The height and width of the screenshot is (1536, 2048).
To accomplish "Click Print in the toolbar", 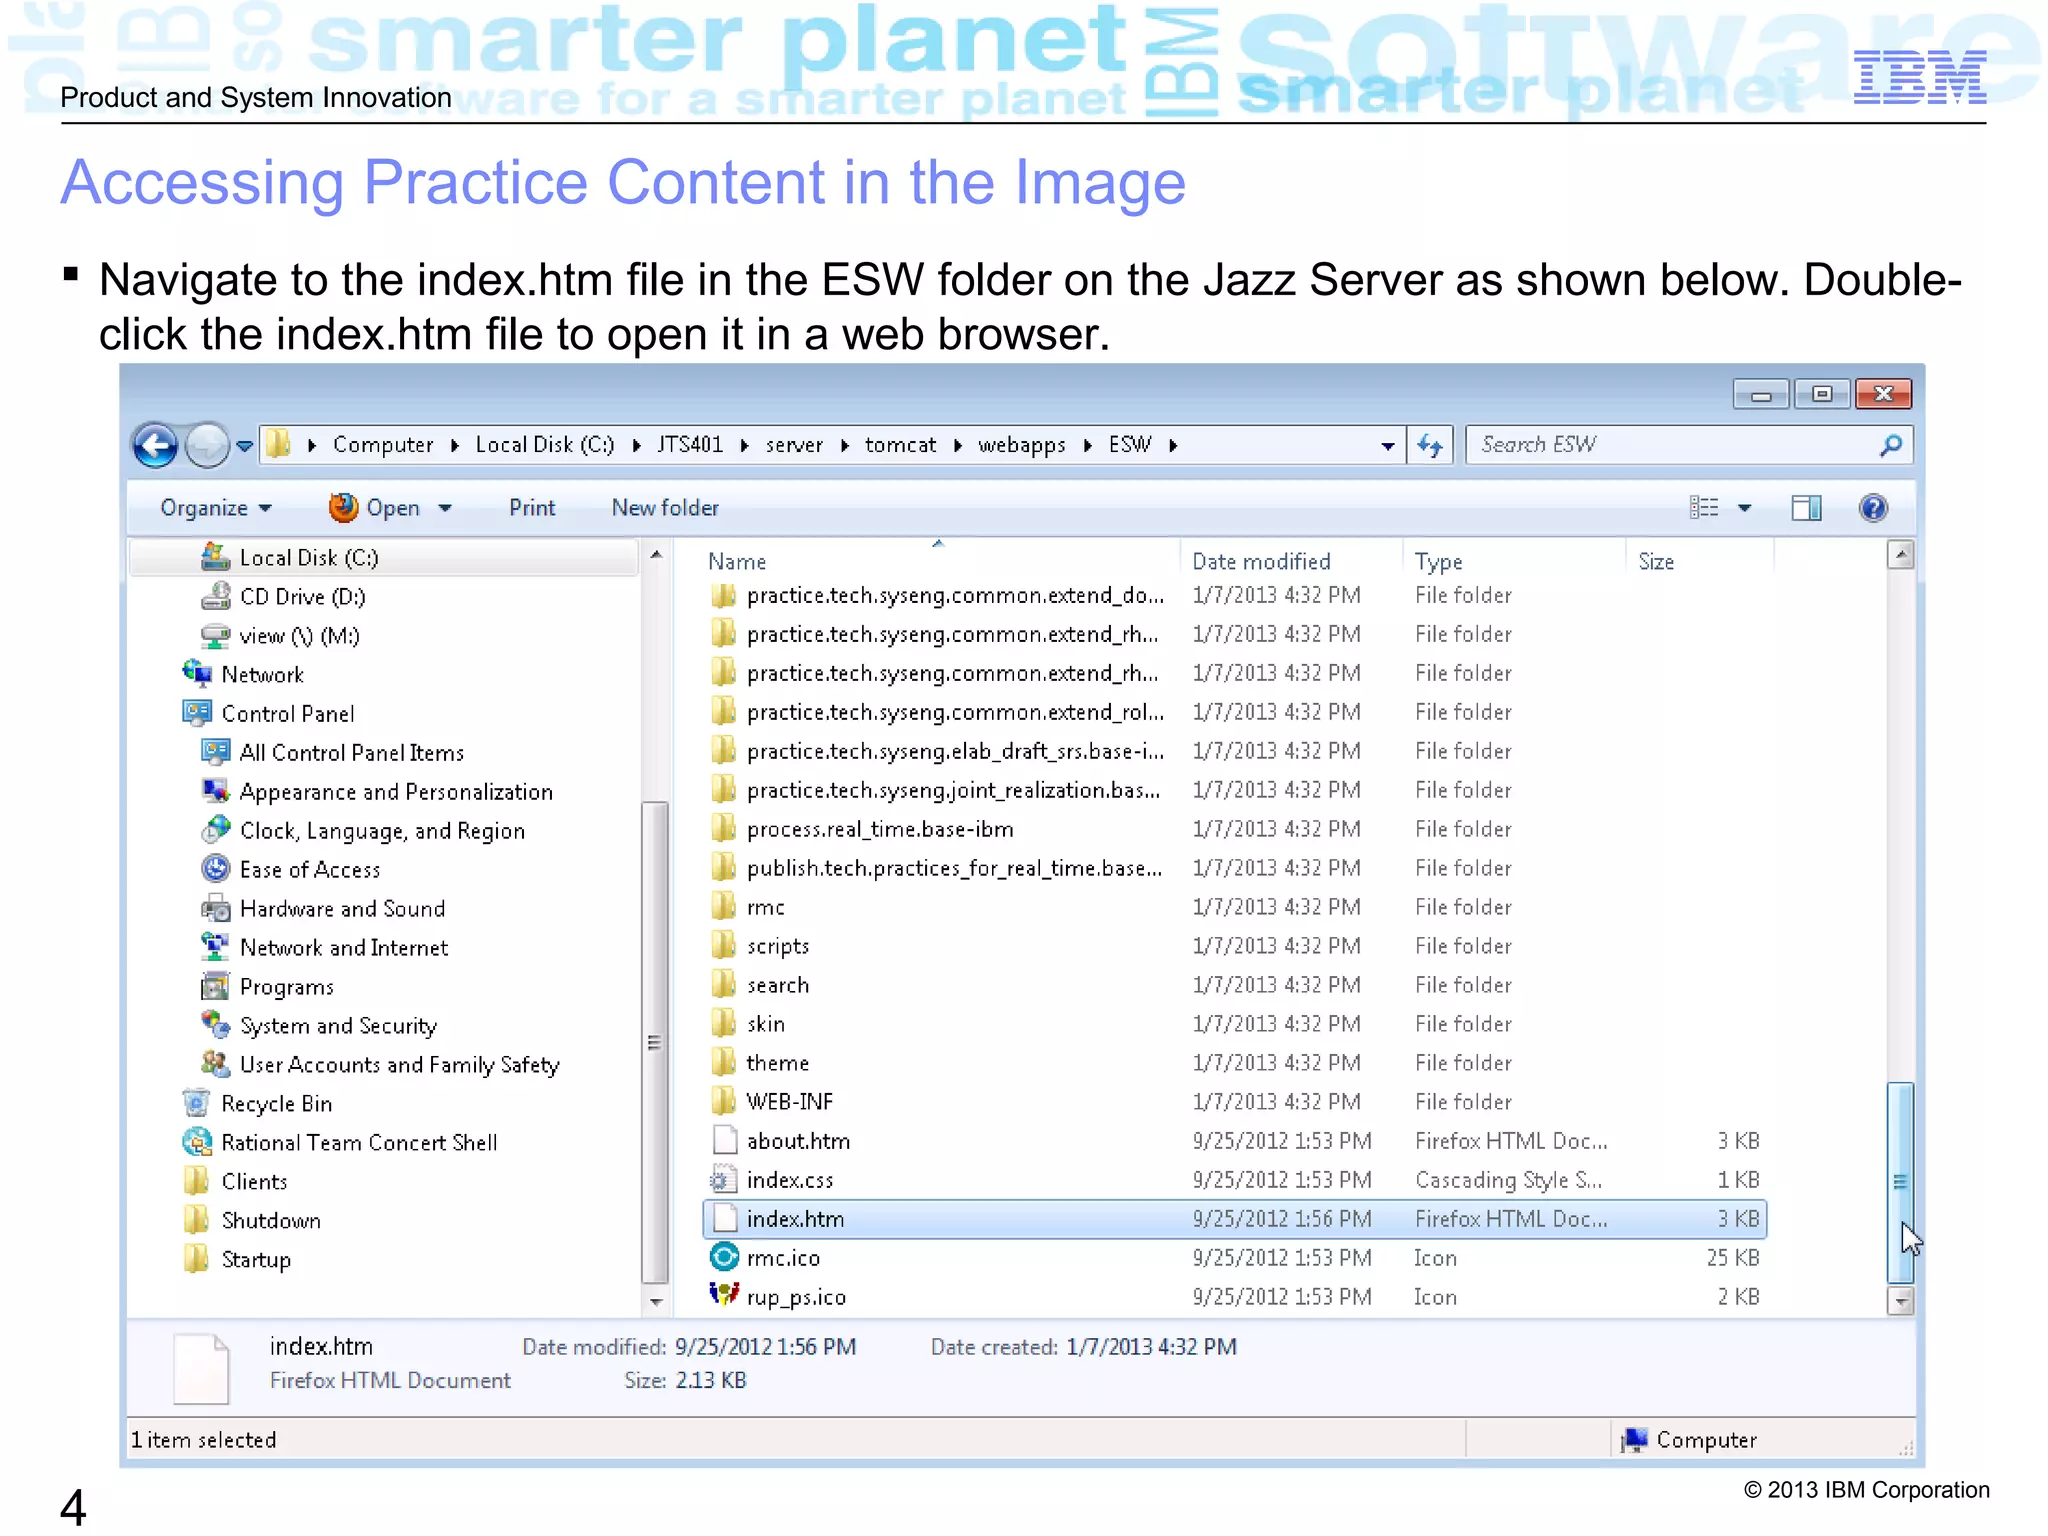I will (x=531, y=508).
